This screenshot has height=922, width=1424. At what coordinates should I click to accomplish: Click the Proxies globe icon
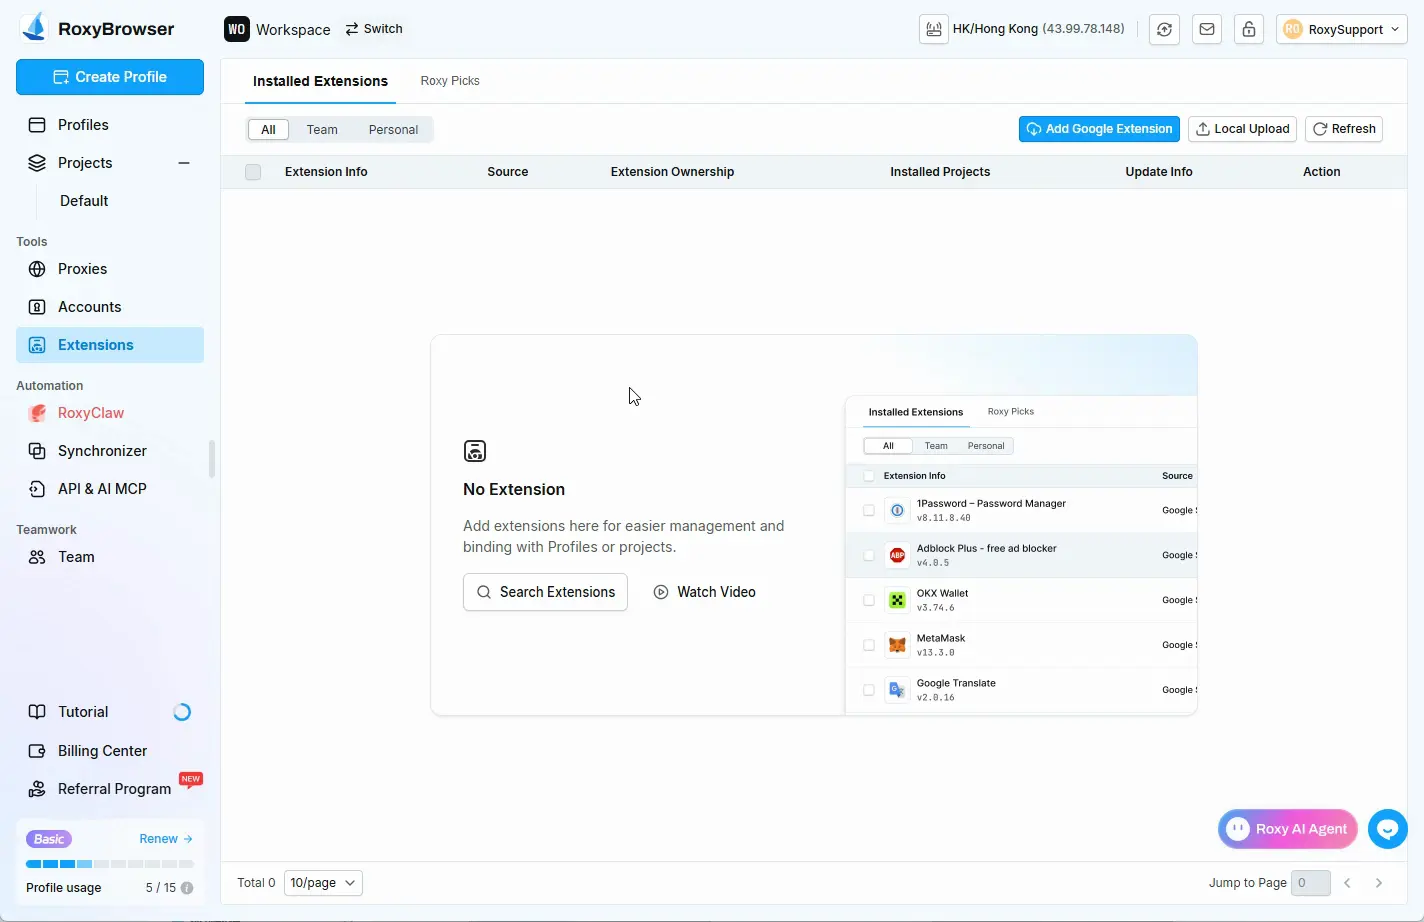[37, 269]
